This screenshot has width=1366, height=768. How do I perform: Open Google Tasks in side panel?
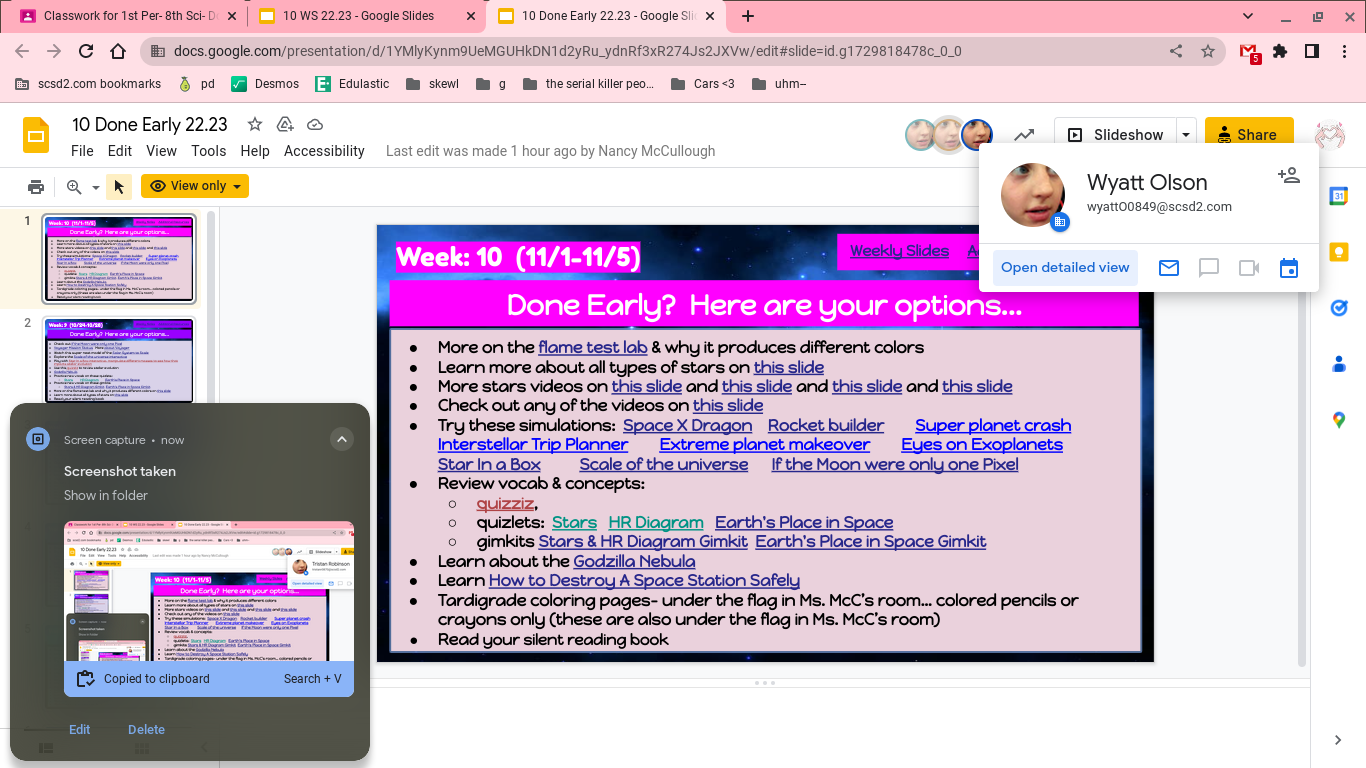pyautogui.click(x=1339, y=309)
